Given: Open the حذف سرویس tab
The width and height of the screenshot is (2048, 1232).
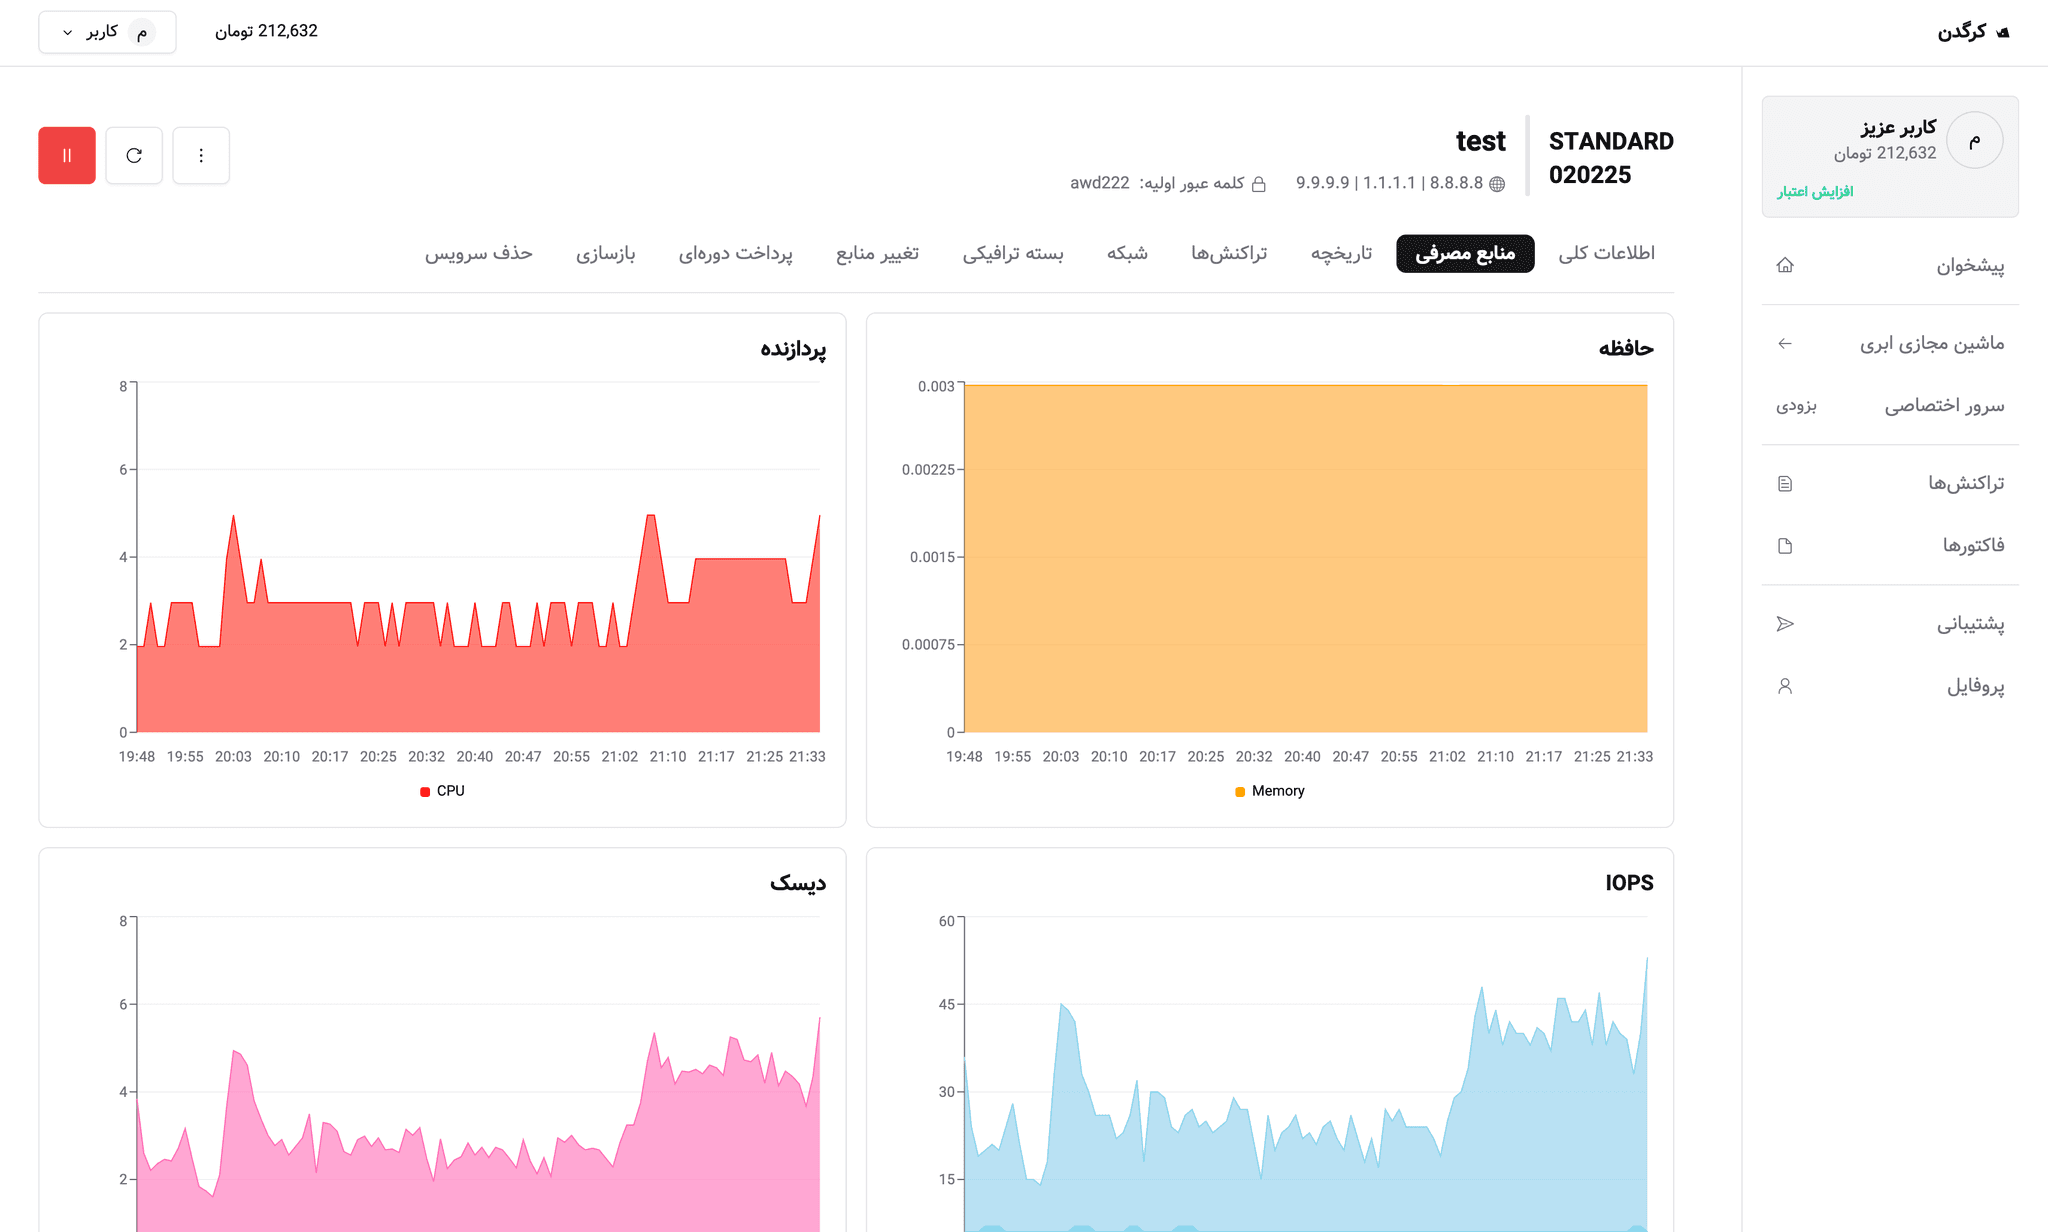Looking at the screenshot, I should click(479, 253).
